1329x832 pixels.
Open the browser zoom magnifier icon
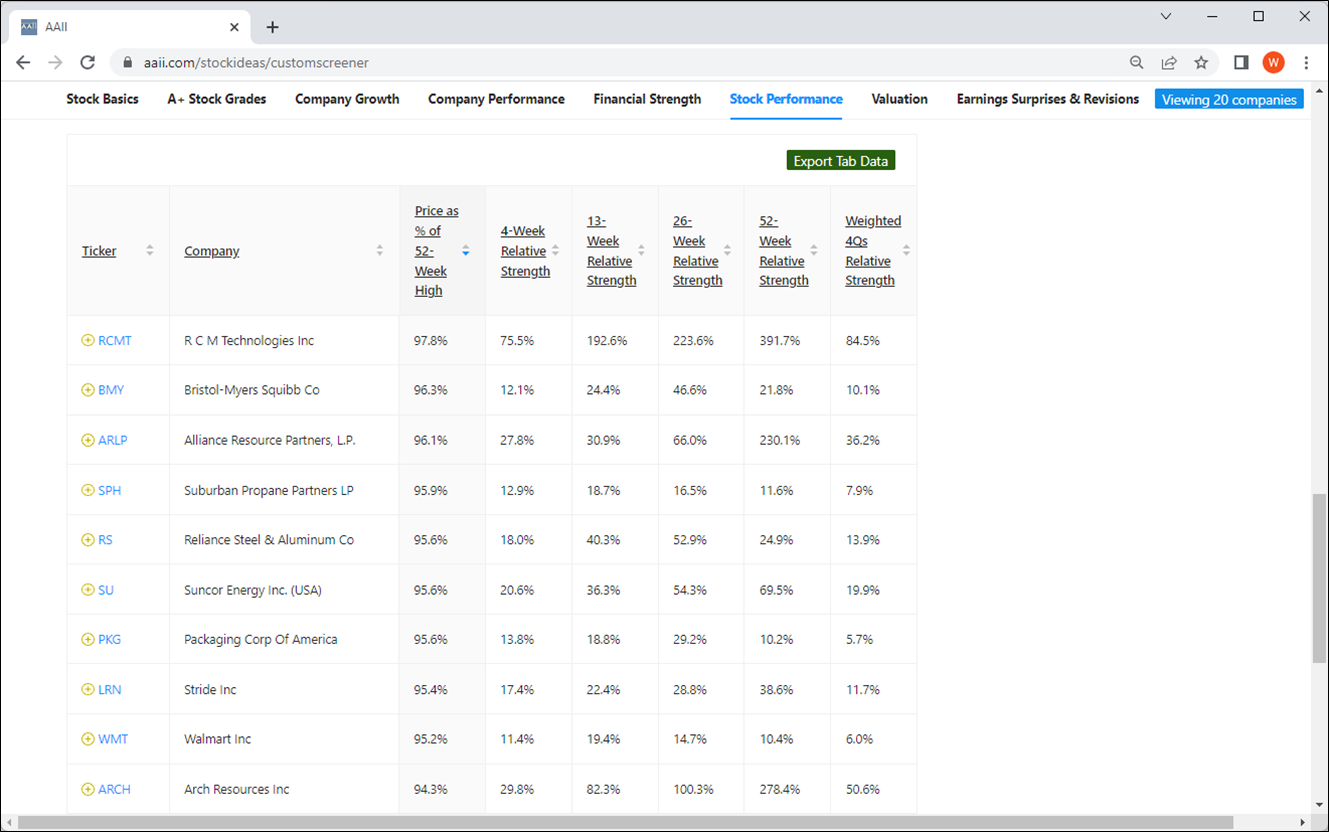click(x=1137, y=62)
